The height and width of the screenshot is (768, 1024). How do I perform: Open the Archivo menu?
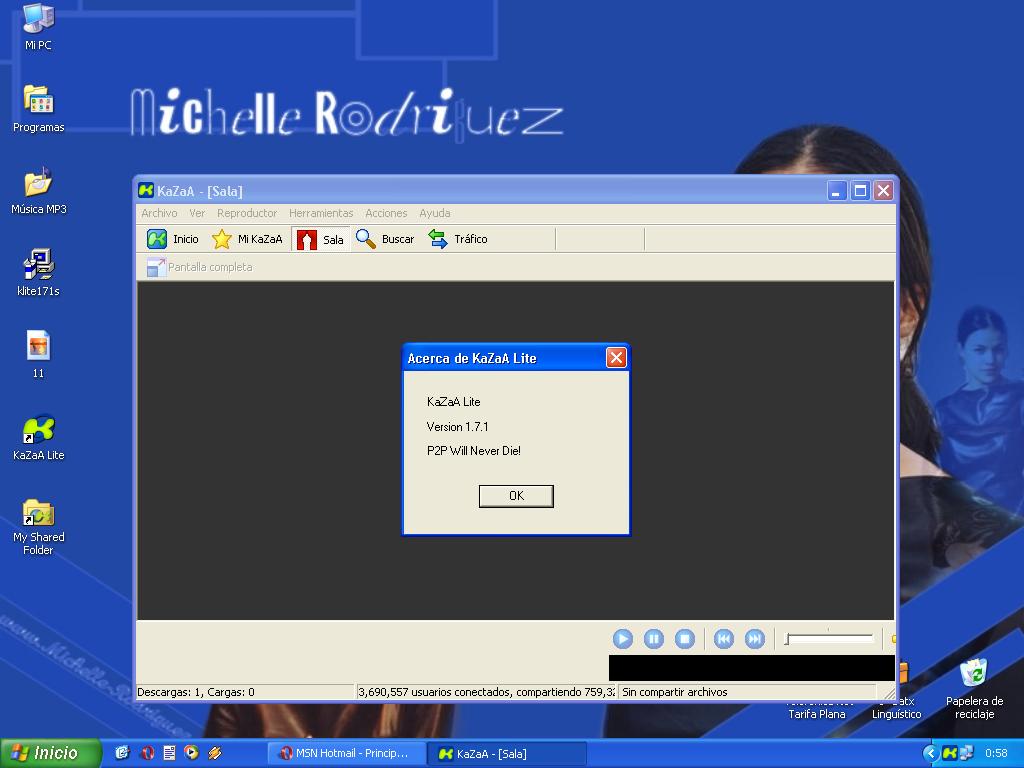(x=159, y=213)
